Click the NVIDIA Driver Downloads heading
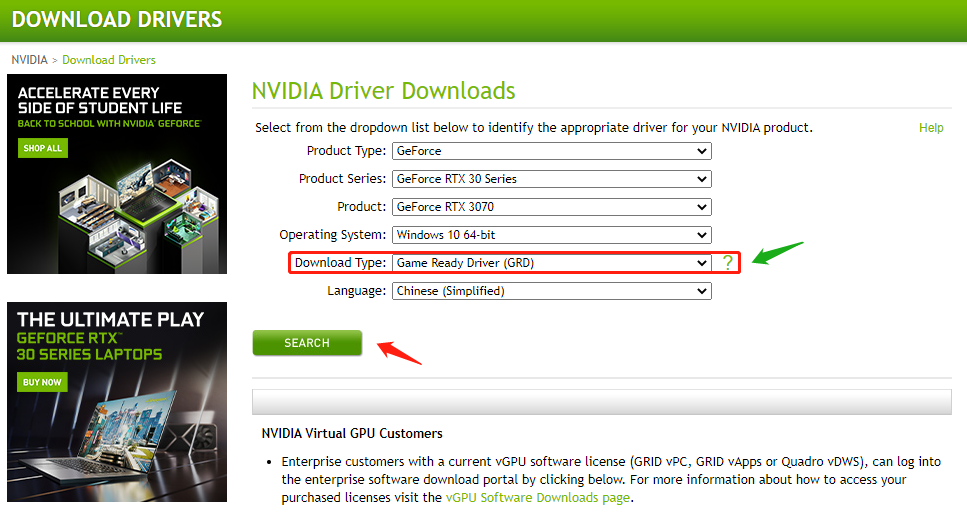This screenshot has height=516, width=967. tap(384, 91)
